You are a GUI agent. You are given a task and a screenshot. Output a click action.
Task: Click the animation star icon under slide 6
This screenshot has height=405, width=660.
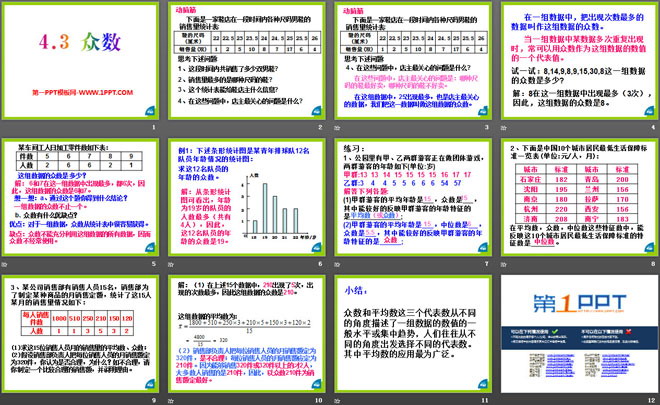coord(171,264)
